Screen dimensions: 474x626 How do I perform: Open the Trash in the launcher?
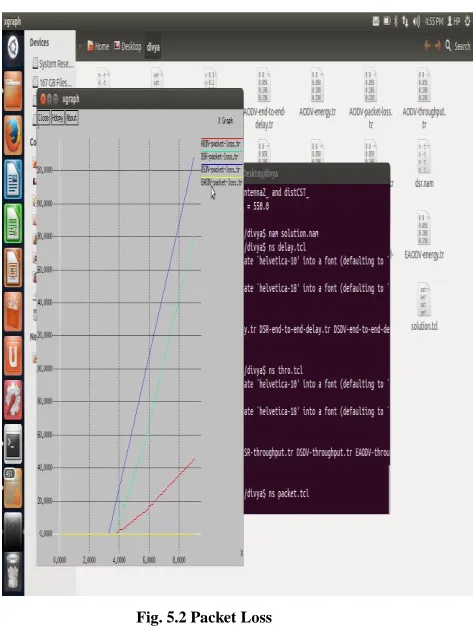(x=13, y=571)
